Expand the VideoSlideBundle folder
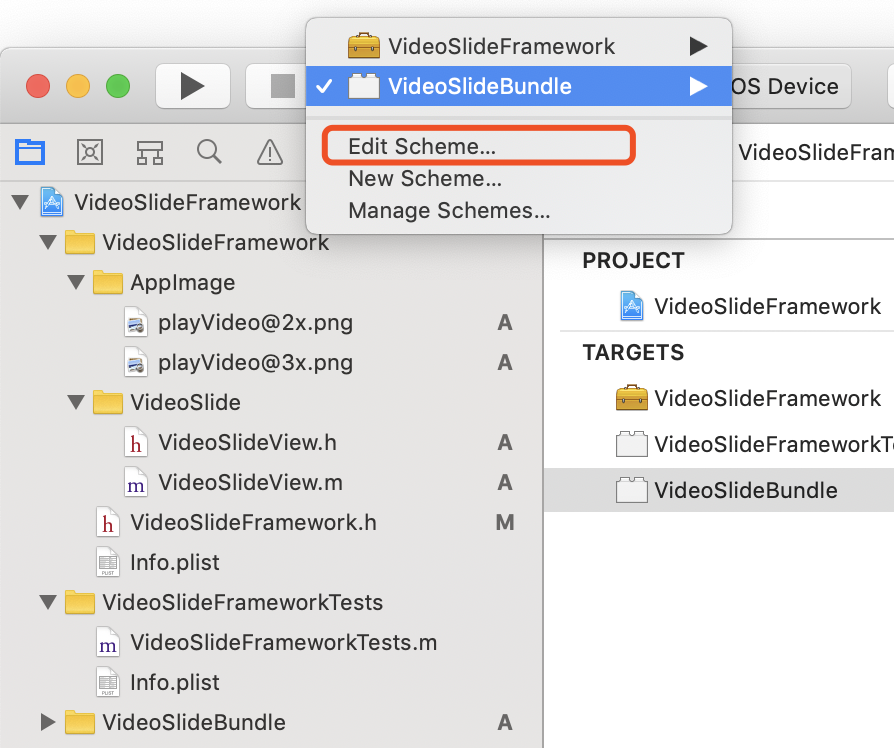The width and height of the screenshot is (894, 748). coord(48,722)
